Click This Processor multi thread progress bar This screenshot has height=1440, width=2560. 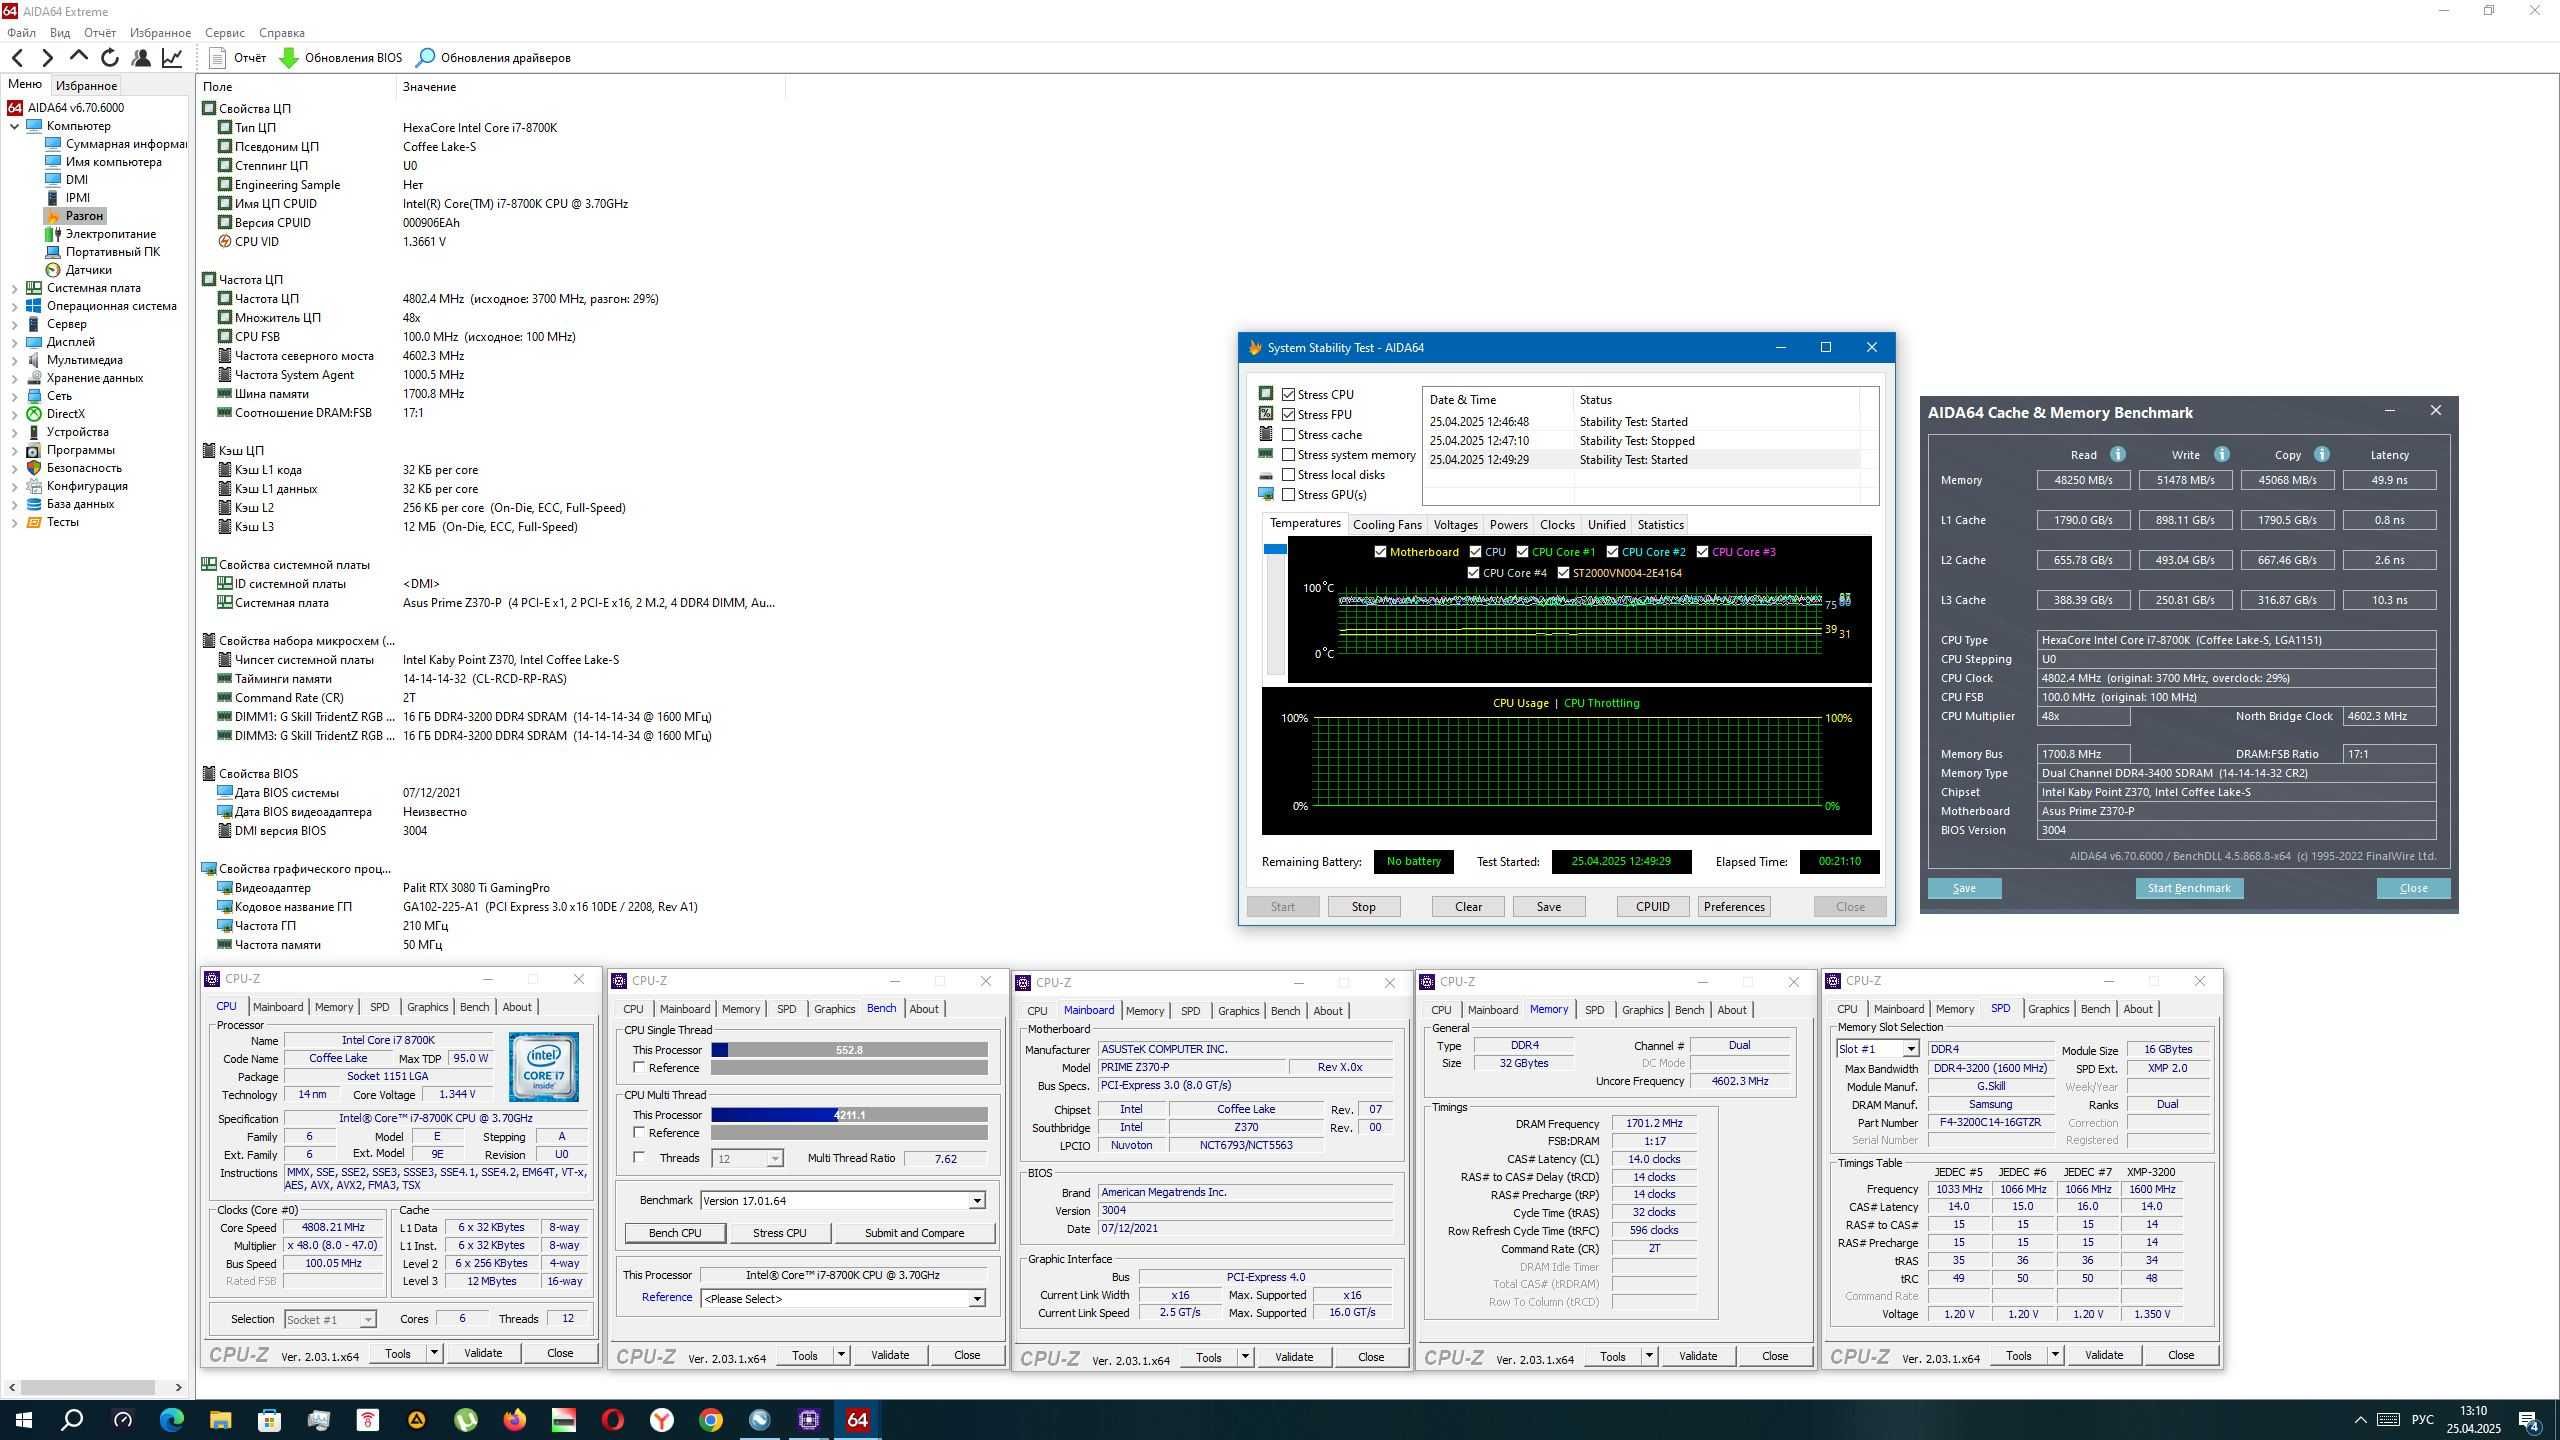(x=849, y=1115)
